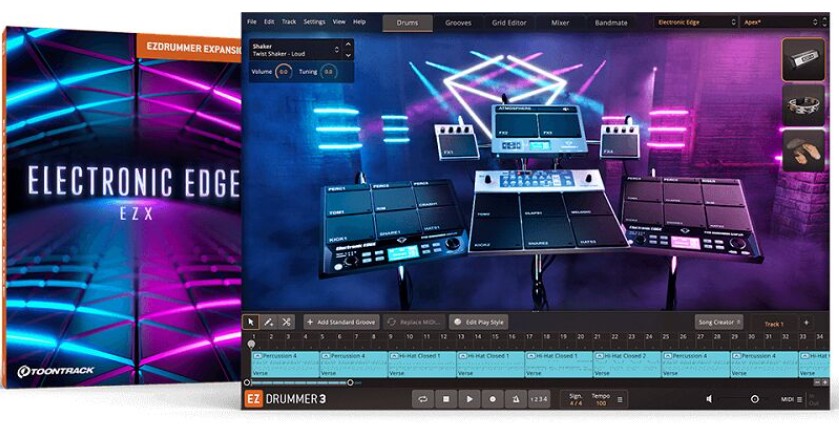
Task: Select the scissors cut tool
Action: (x=286, y=322)
